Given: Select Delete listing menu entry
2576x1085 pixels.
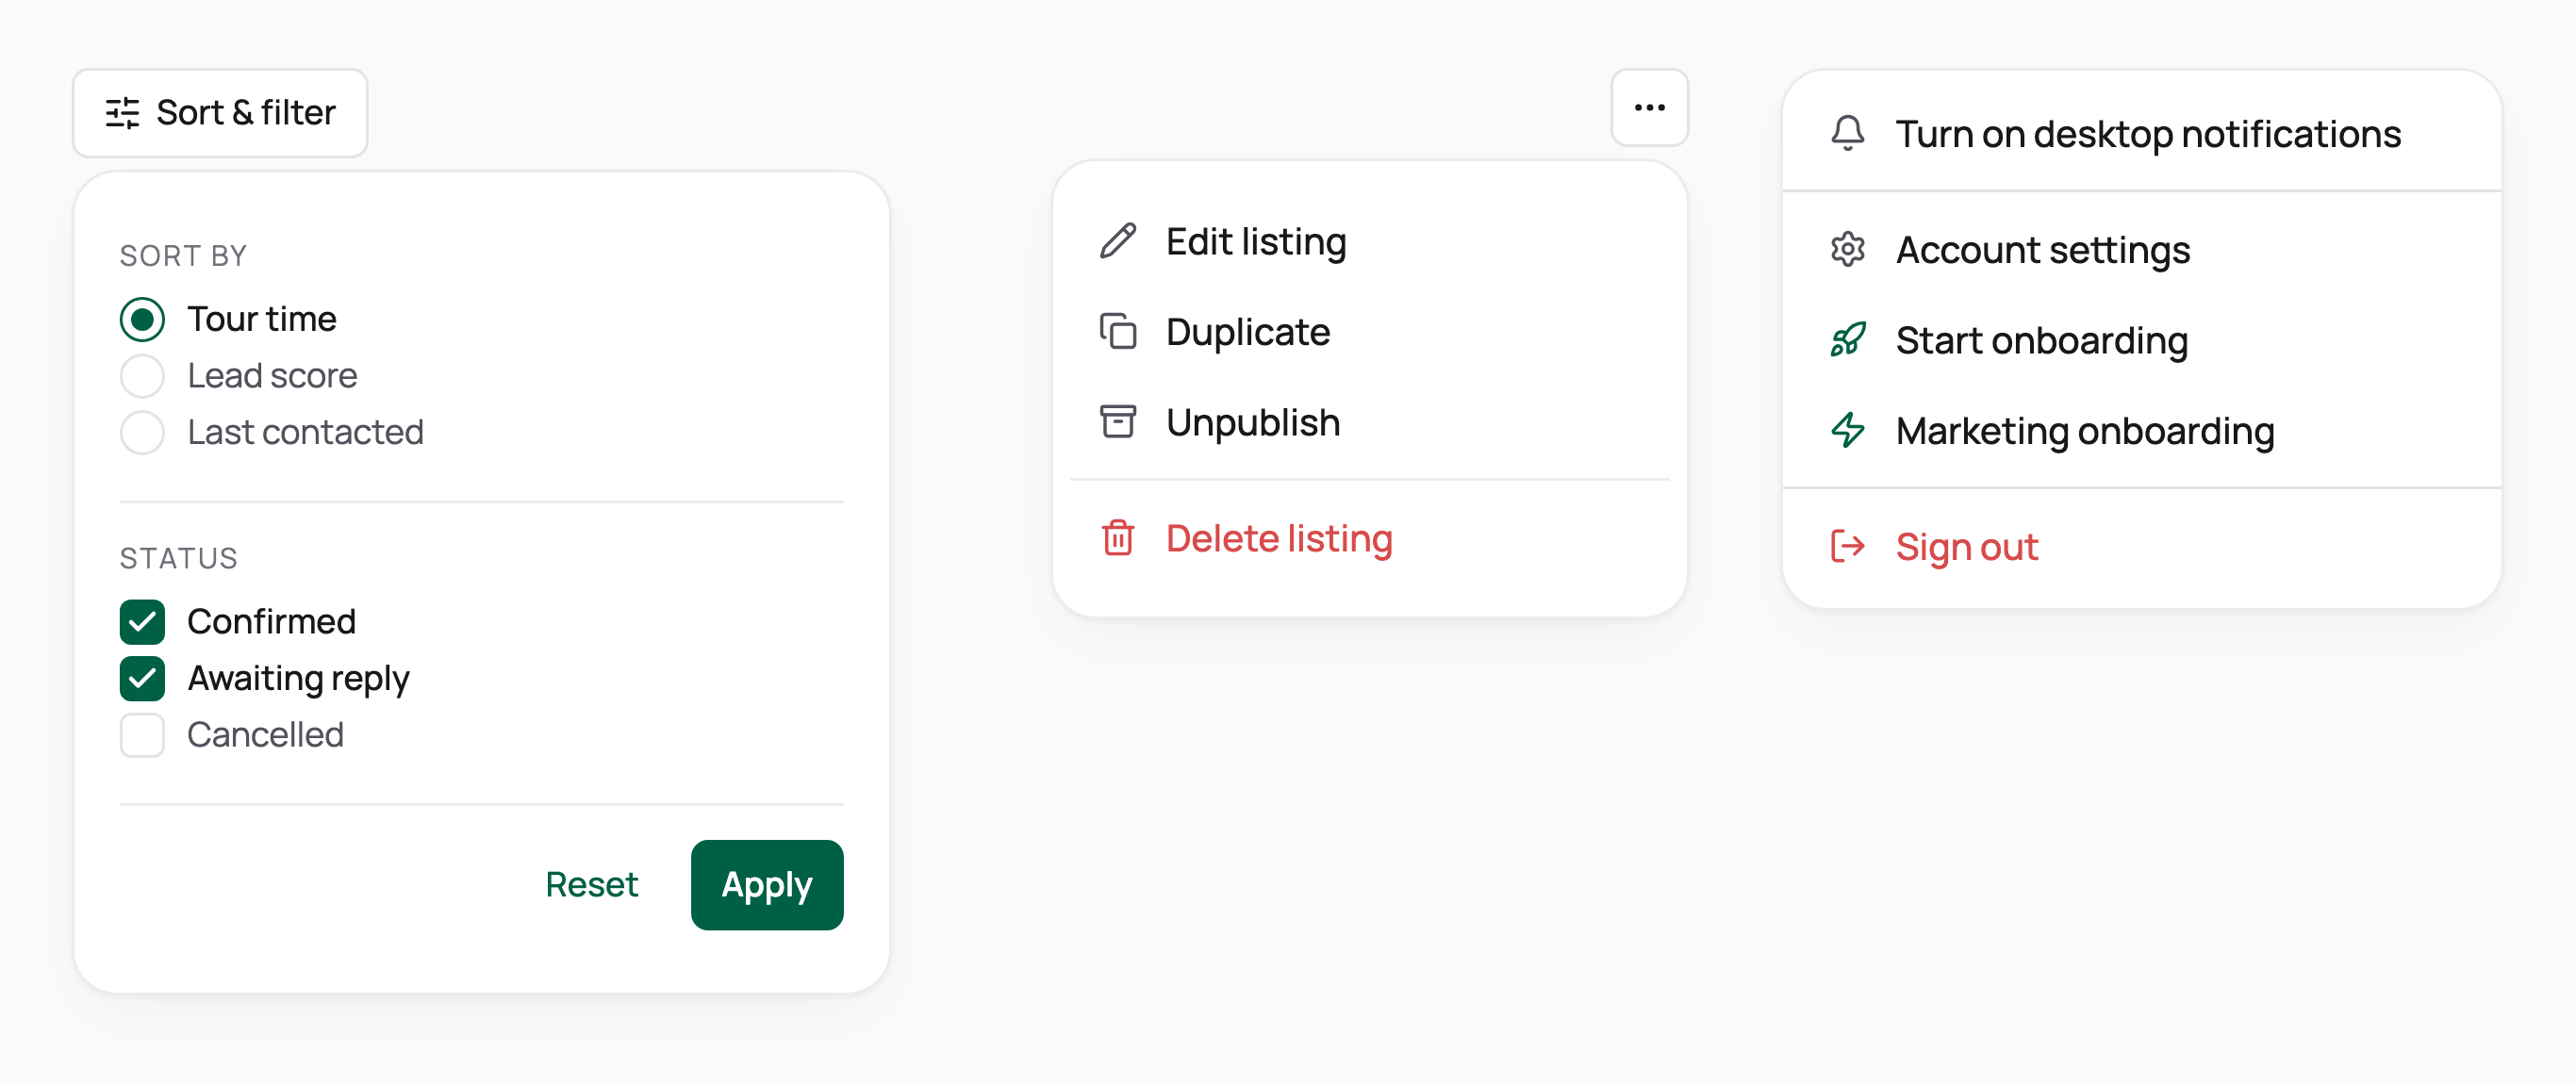Looking at the screenshot, I should tap(1369, 538).
